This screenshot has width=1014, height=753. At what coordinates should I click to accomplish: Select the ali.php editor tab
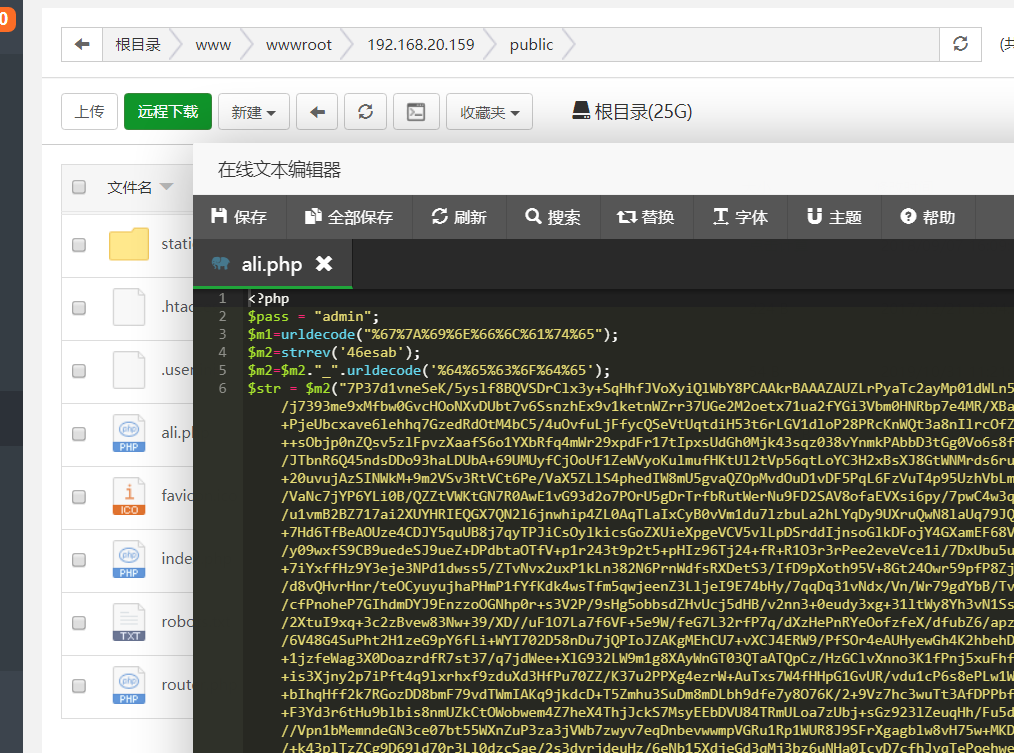[272, 264]
